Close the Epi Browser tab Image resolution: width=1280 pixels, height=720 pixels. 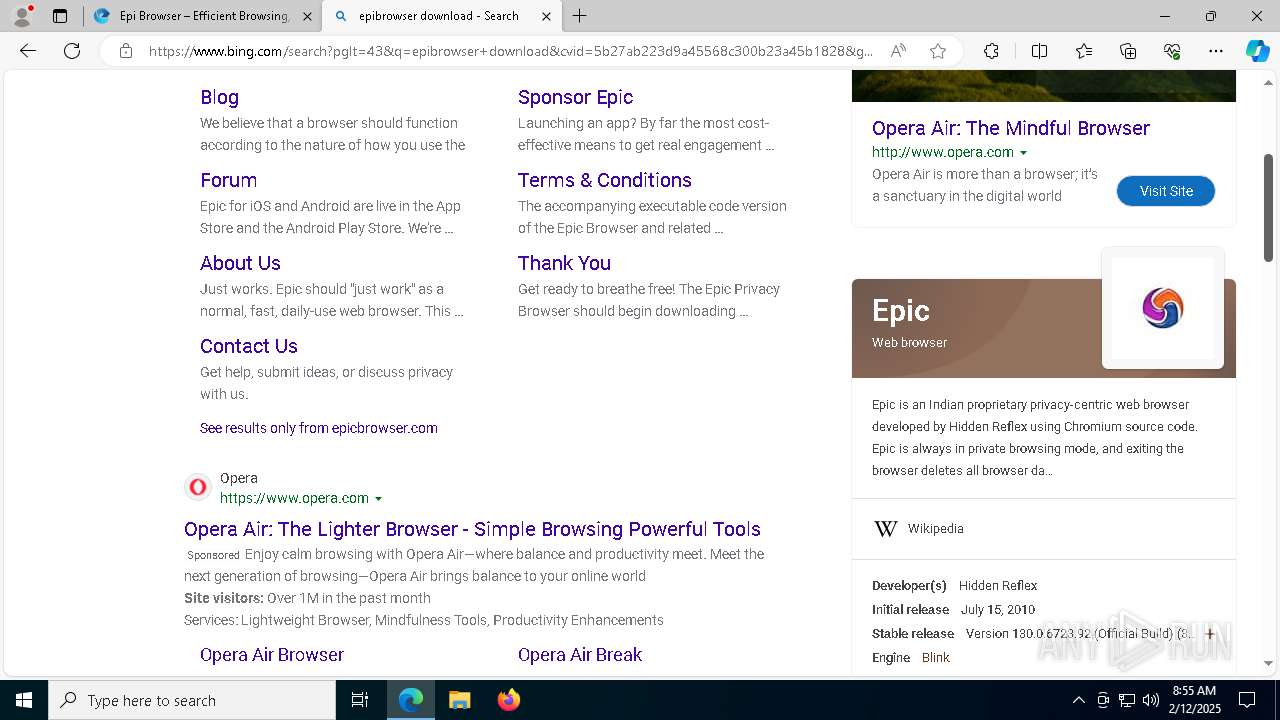point(307,16)
